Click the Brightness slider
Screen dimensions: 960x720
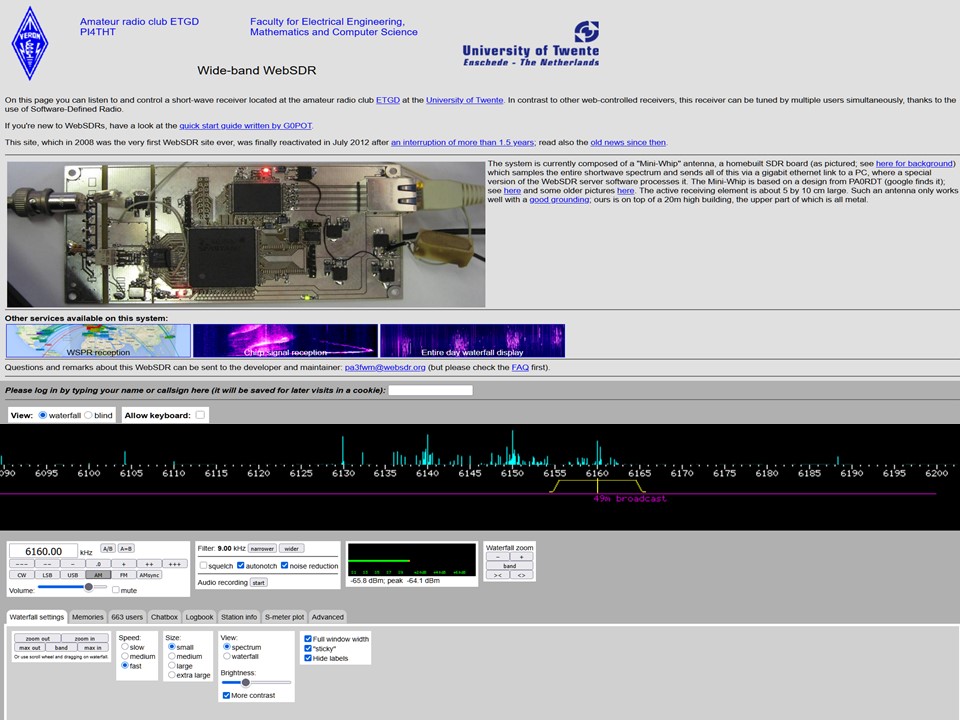(256, 682)
